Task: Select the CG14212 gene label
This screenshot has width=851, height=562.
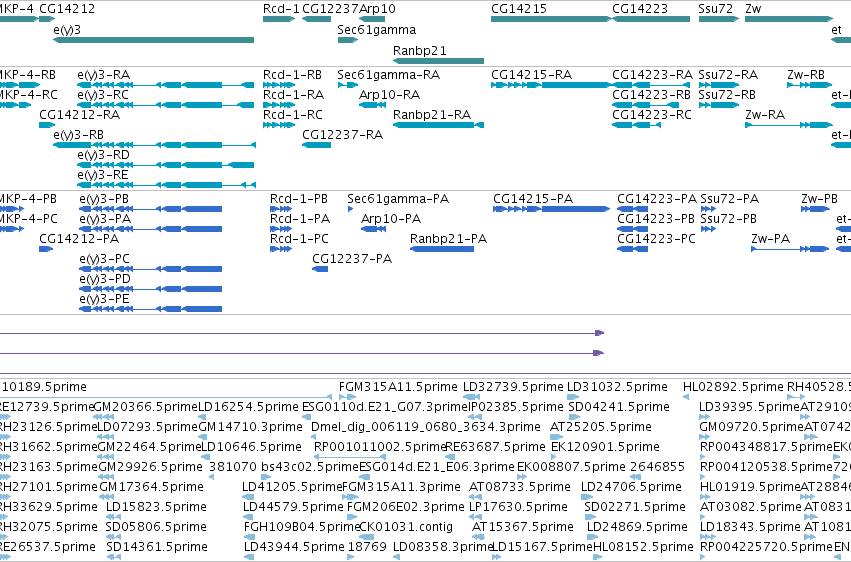Action: click(x=67, y=9)
